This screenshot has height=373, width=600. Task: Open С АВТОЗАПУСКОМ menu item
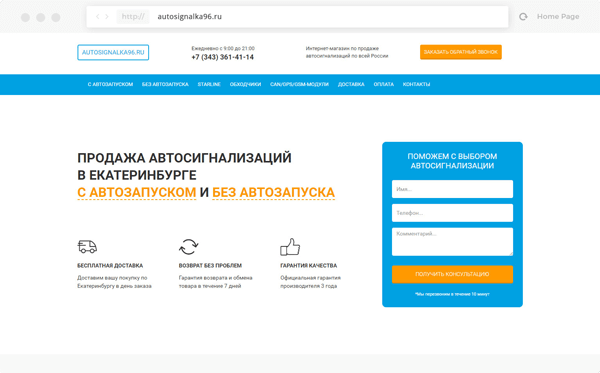click(110, 85)
